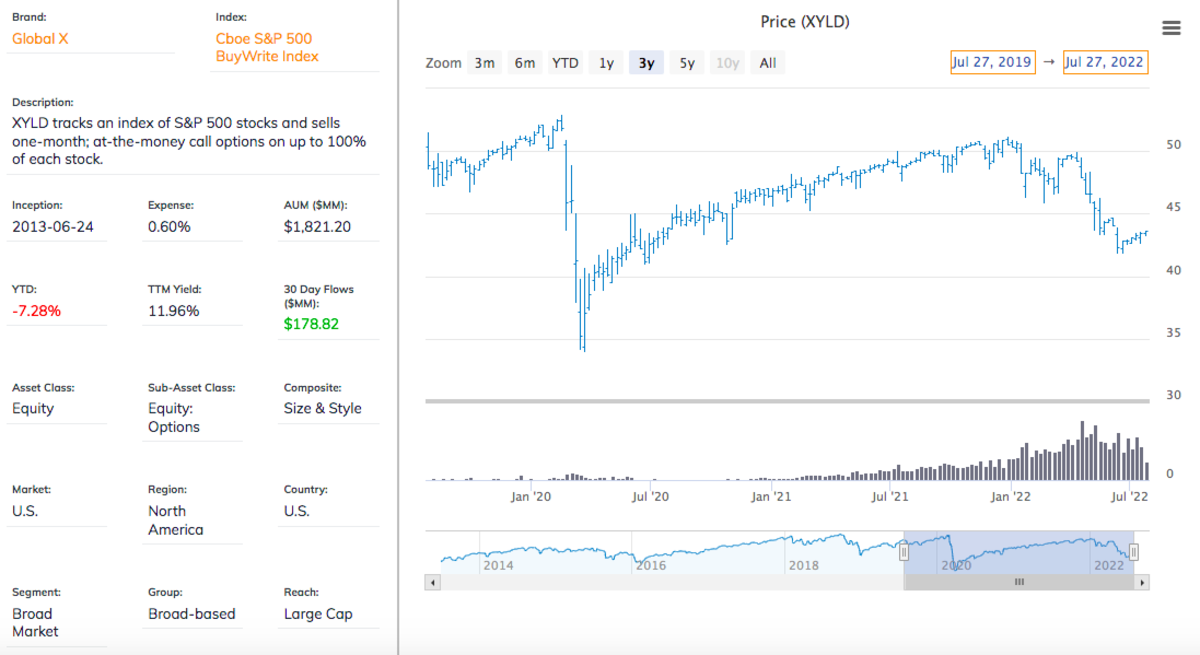Set zoom range to 3m
The image size is (1200, 655).
pyautogui.click(x=485, y=63)
